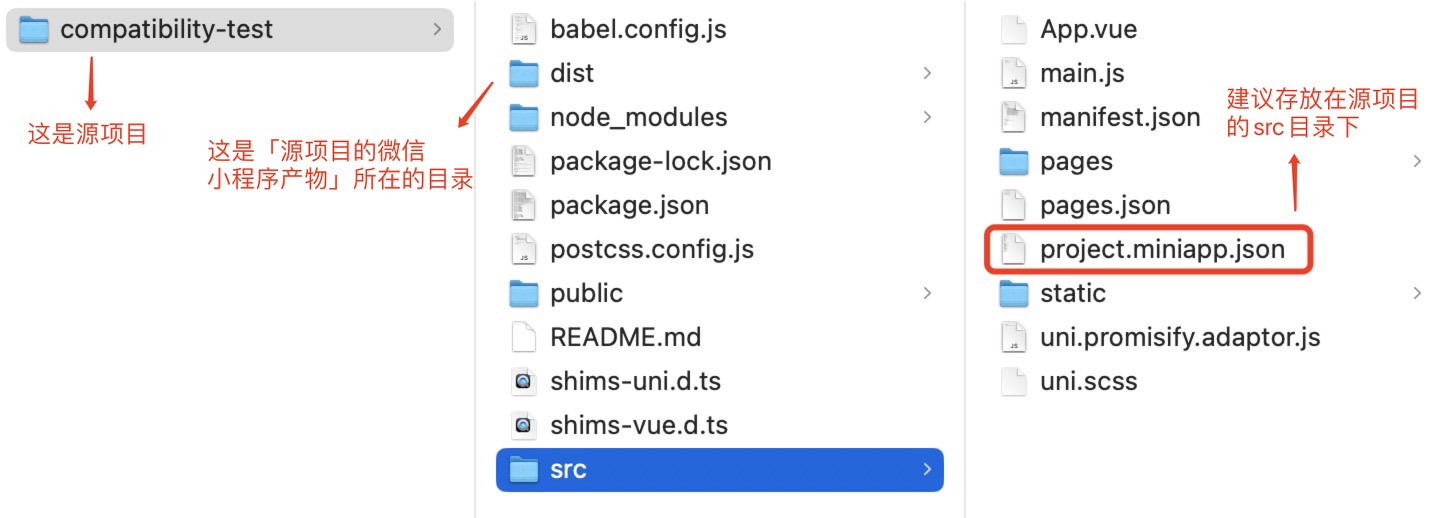Select the README.md file

(625, 338)
